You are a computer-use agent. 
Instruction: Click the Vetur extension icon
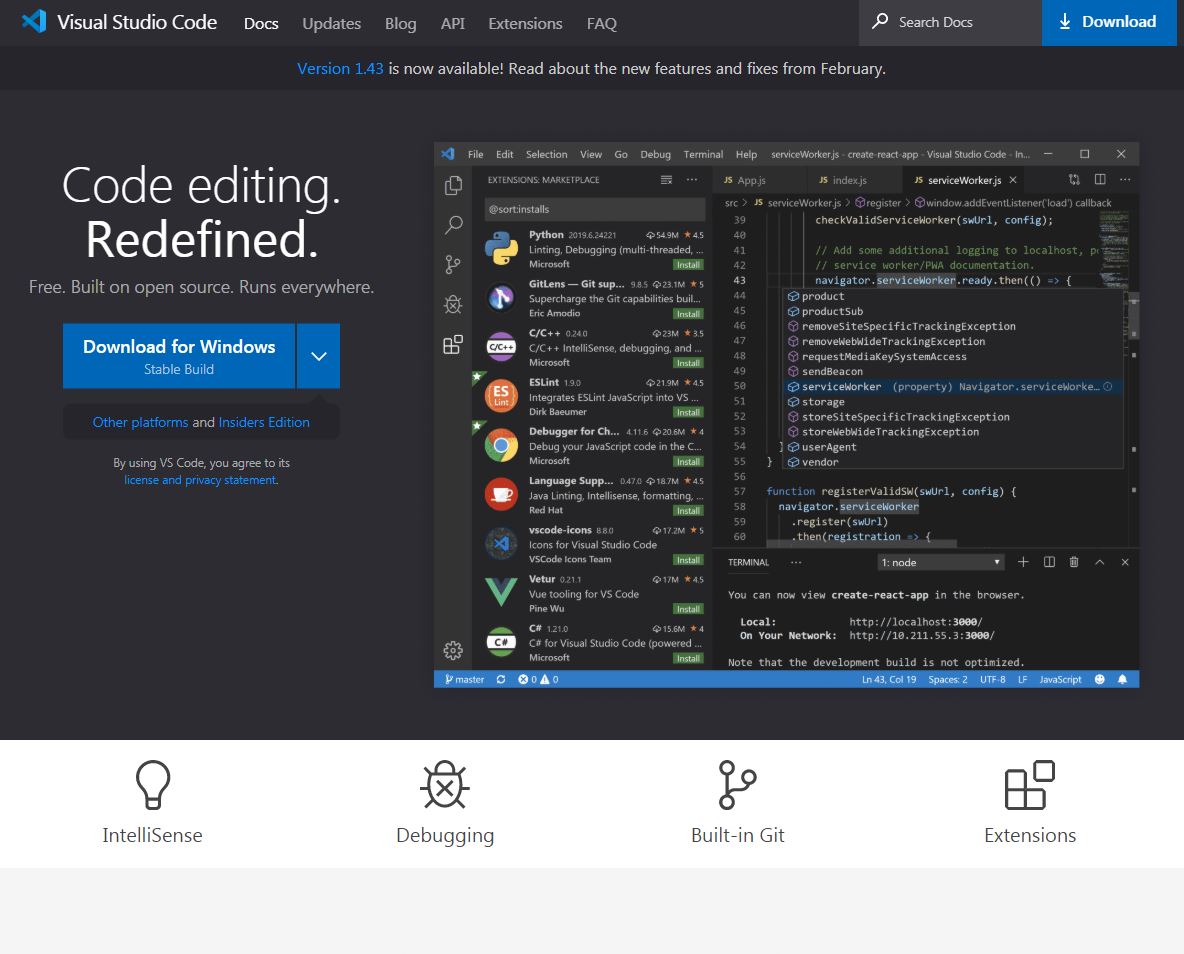[501, 591]
